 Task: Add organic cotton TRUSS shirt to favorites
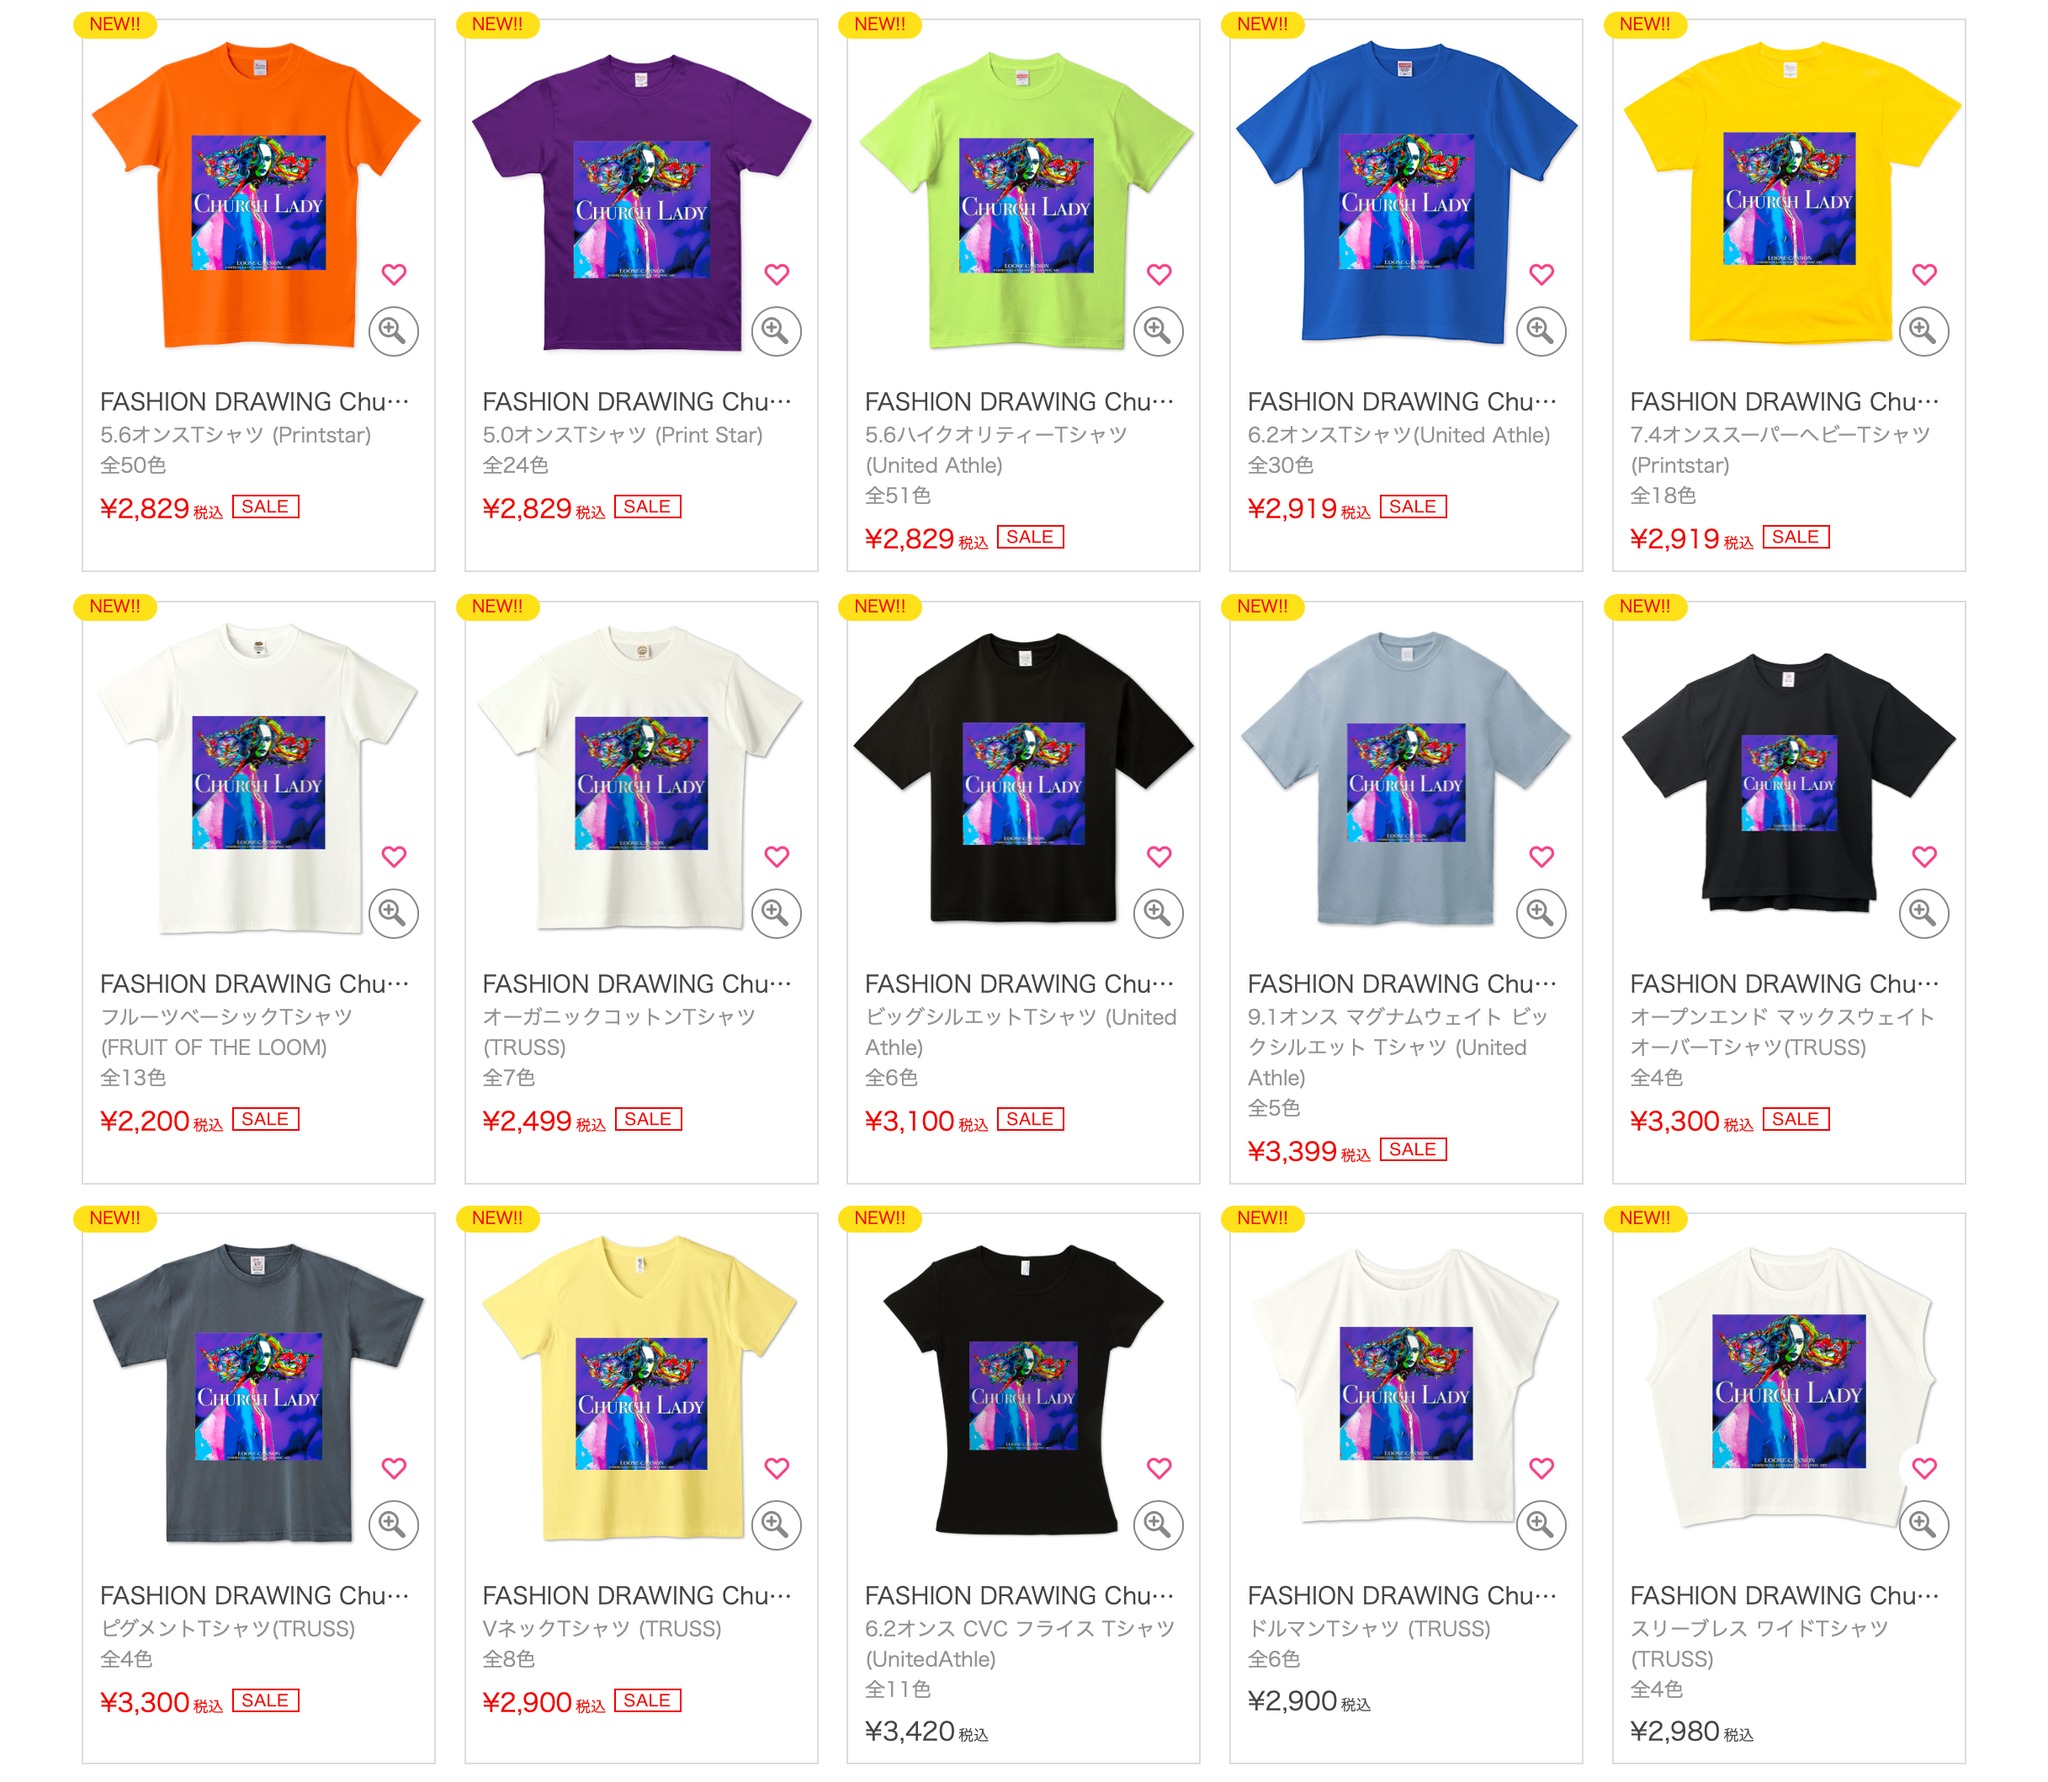tap(776, 856)
